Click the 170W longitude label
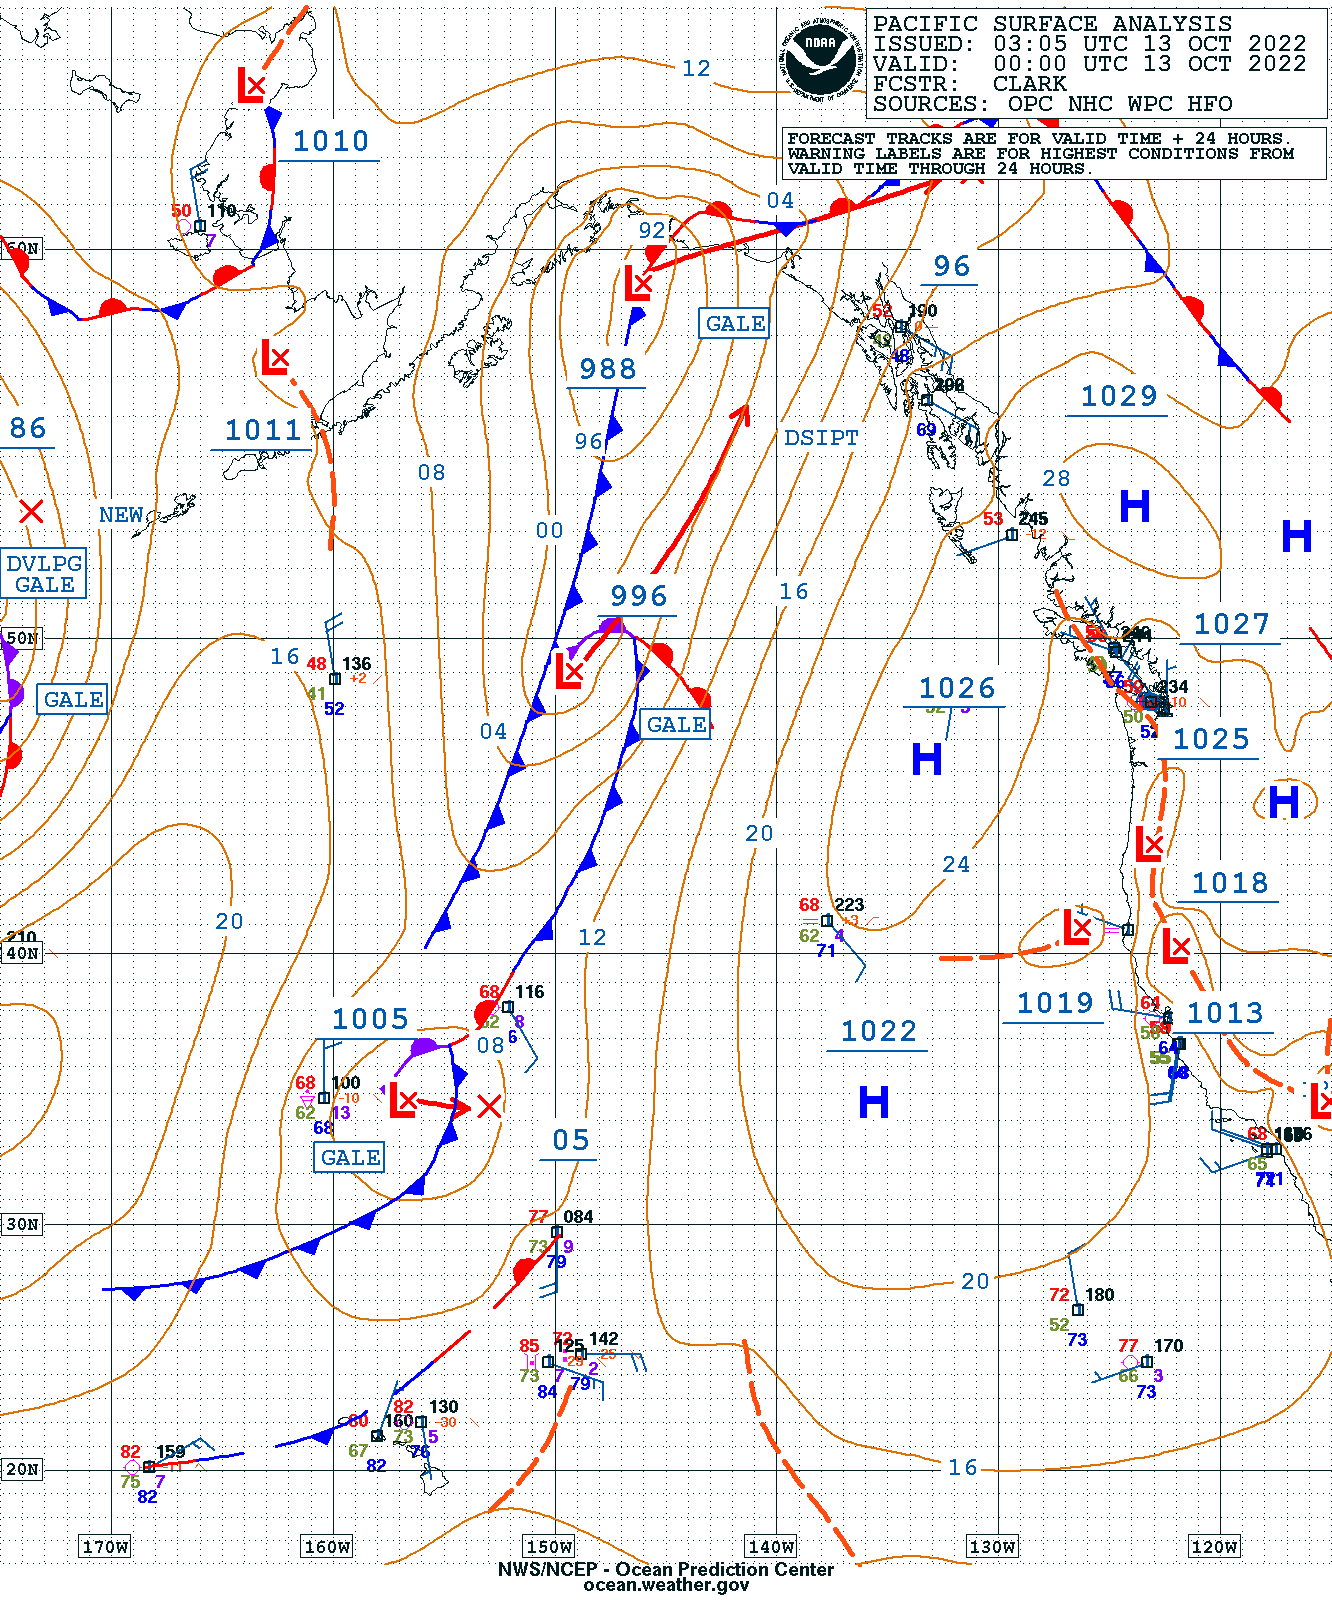 coord(105,1548)
